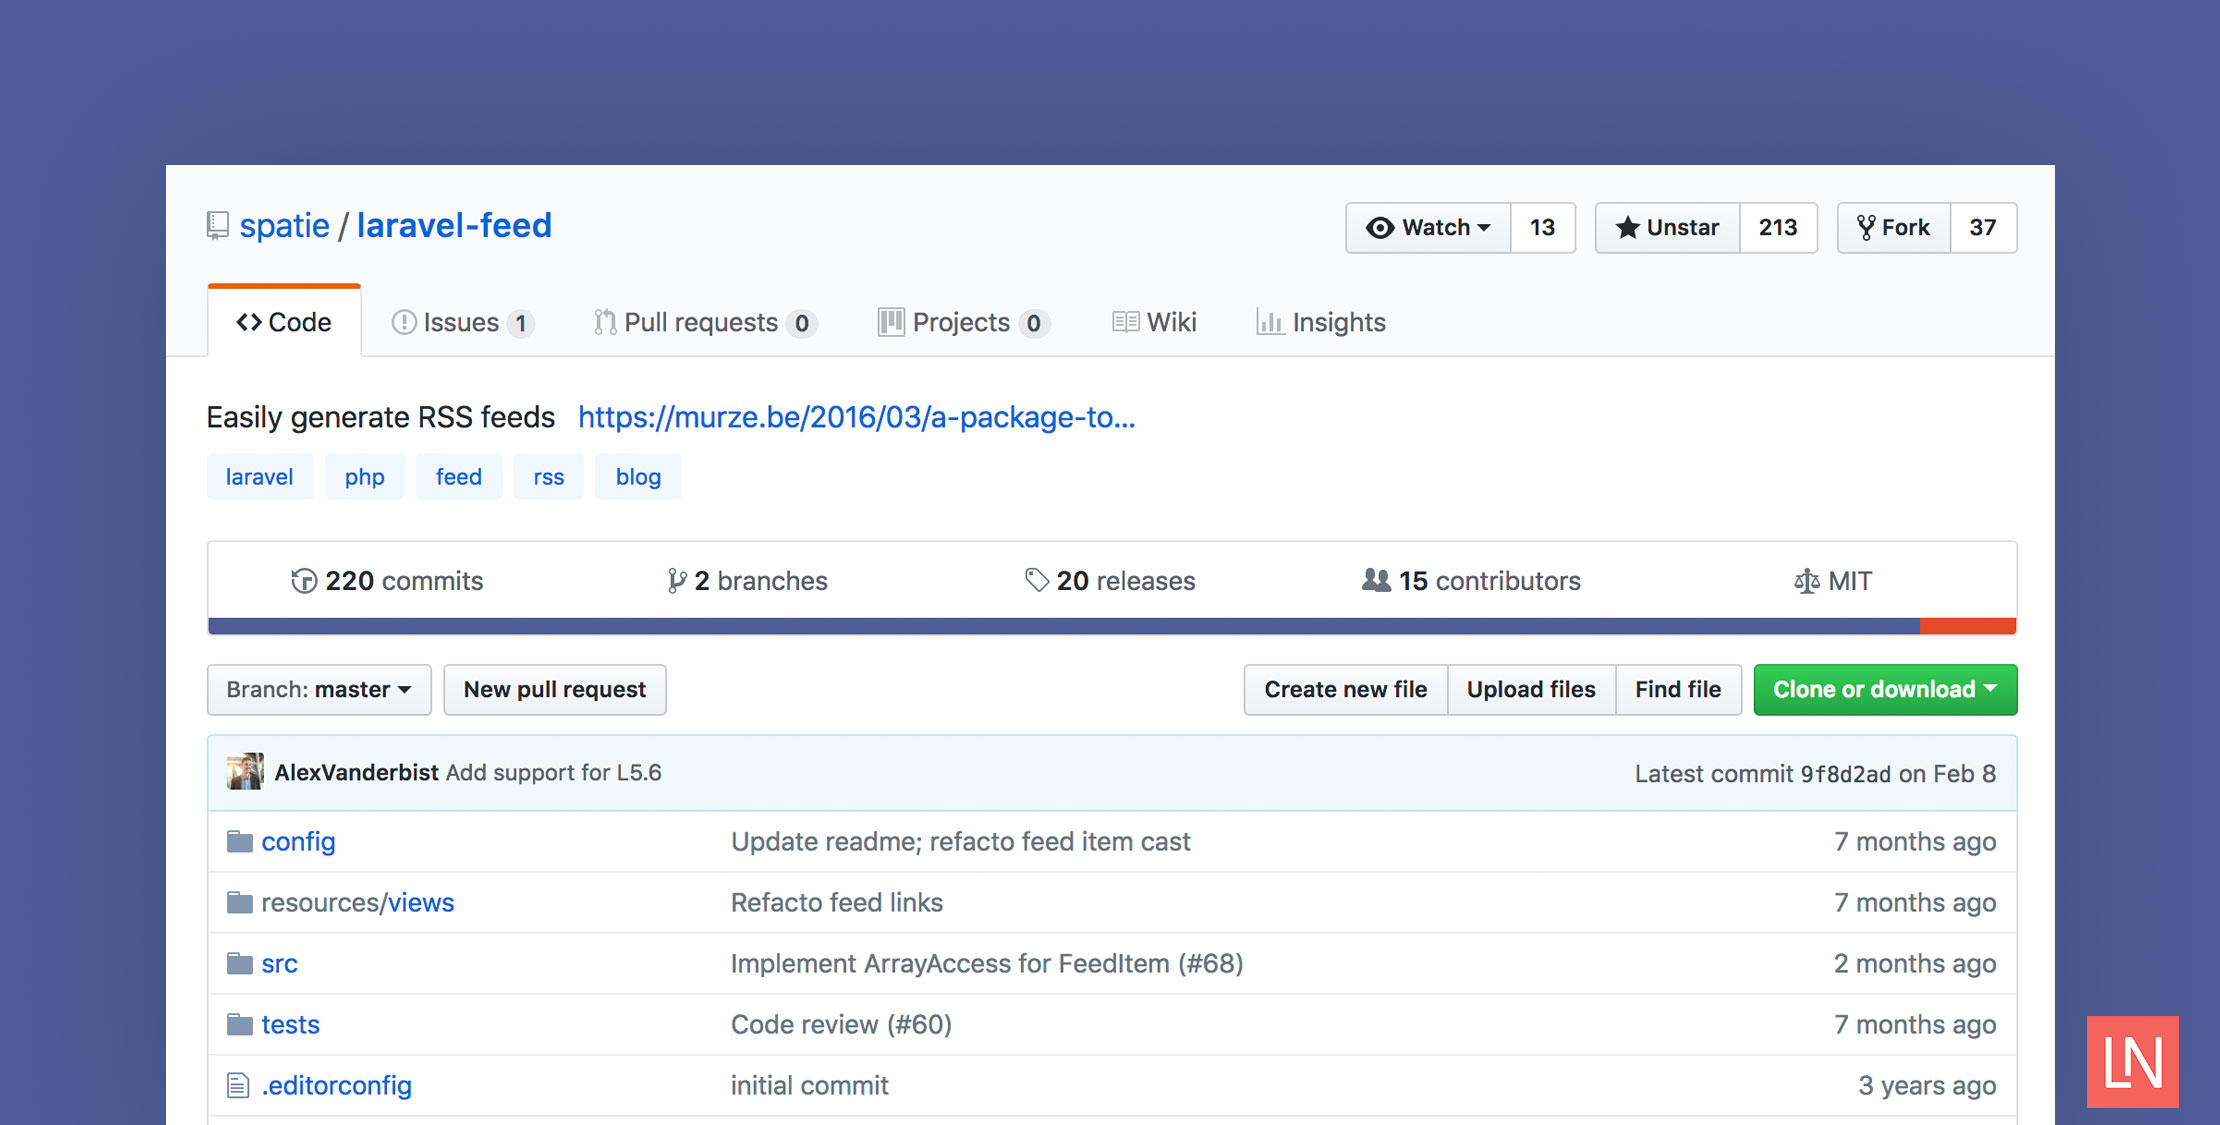Click the branch icon next to '2 branches'
2220x1125 pixels.
pyautogui.click(x=678, y=580)
